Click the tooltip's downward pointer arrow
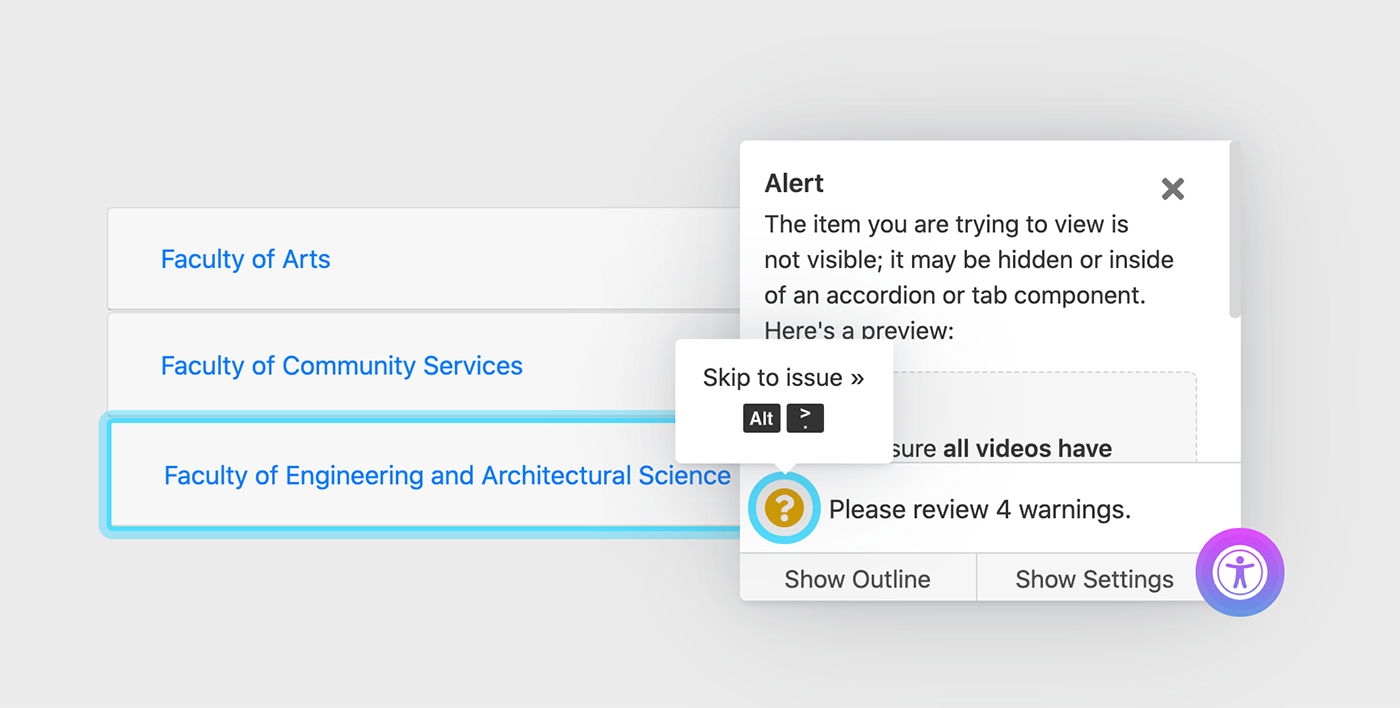The height and width of the screenshot is (708, 1400). point(785,469)
